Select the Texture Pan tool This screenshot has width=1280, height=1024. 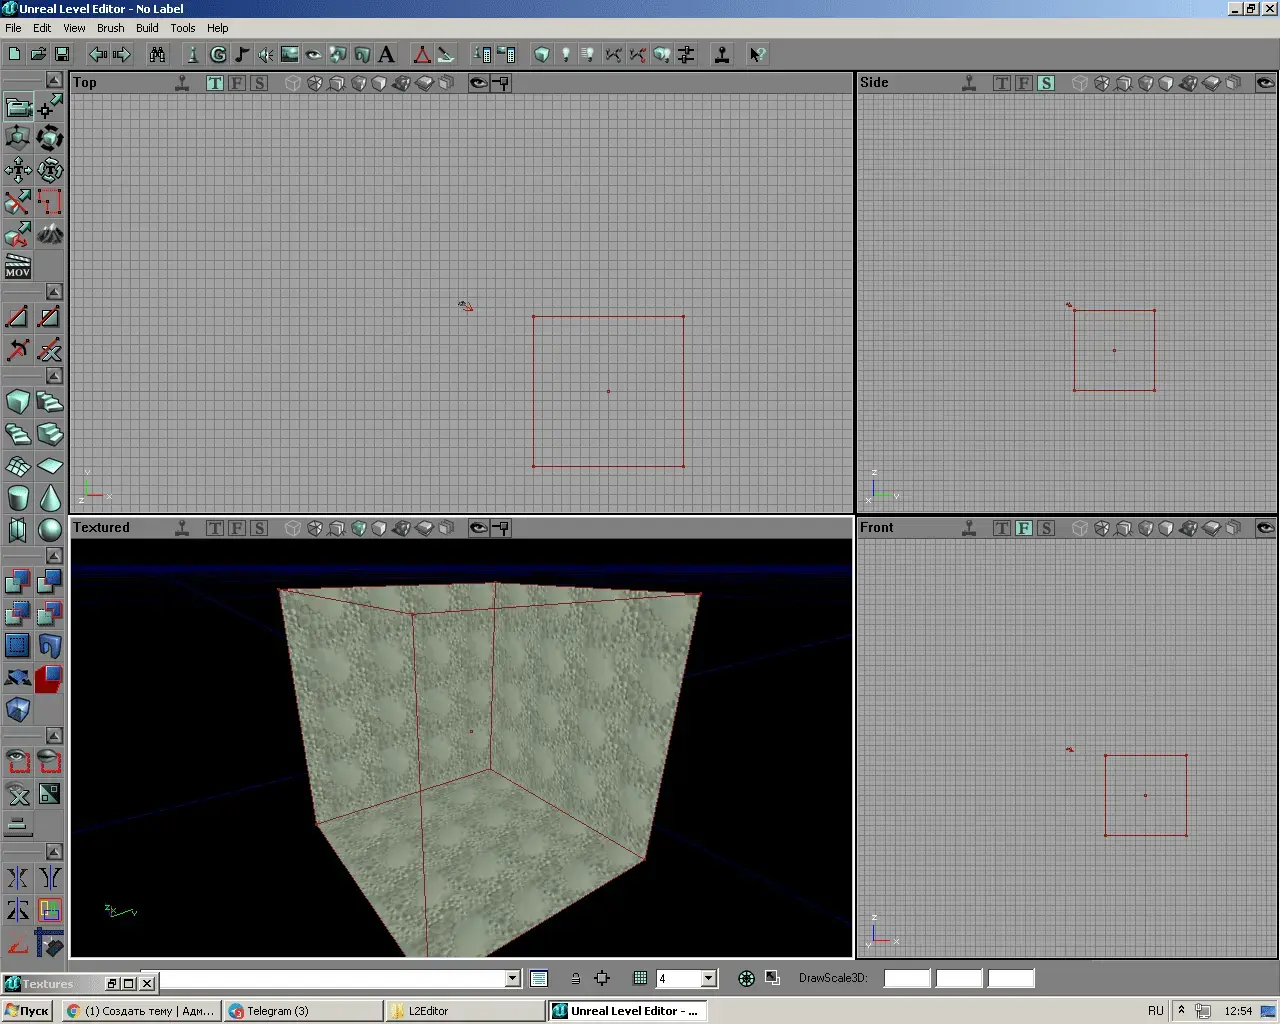18,170
